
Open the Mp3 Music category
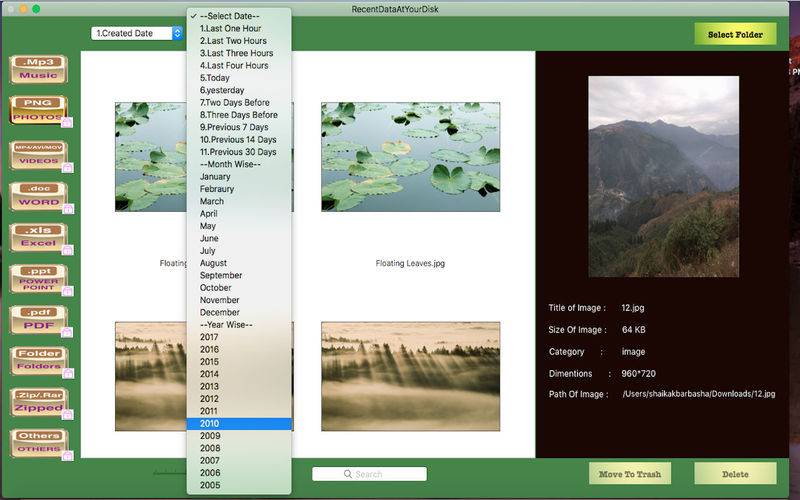(x=39, y=69)
